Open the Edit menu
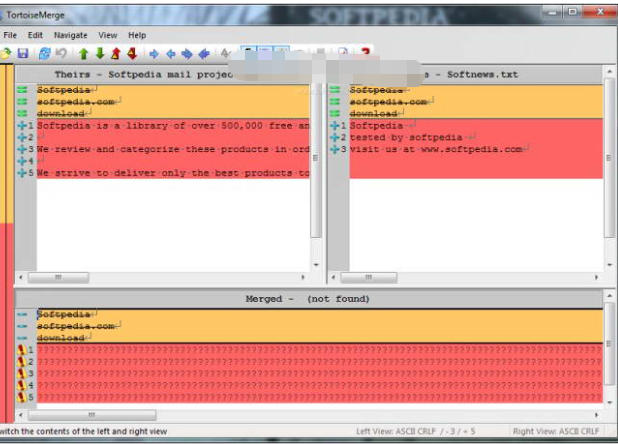 35,35
